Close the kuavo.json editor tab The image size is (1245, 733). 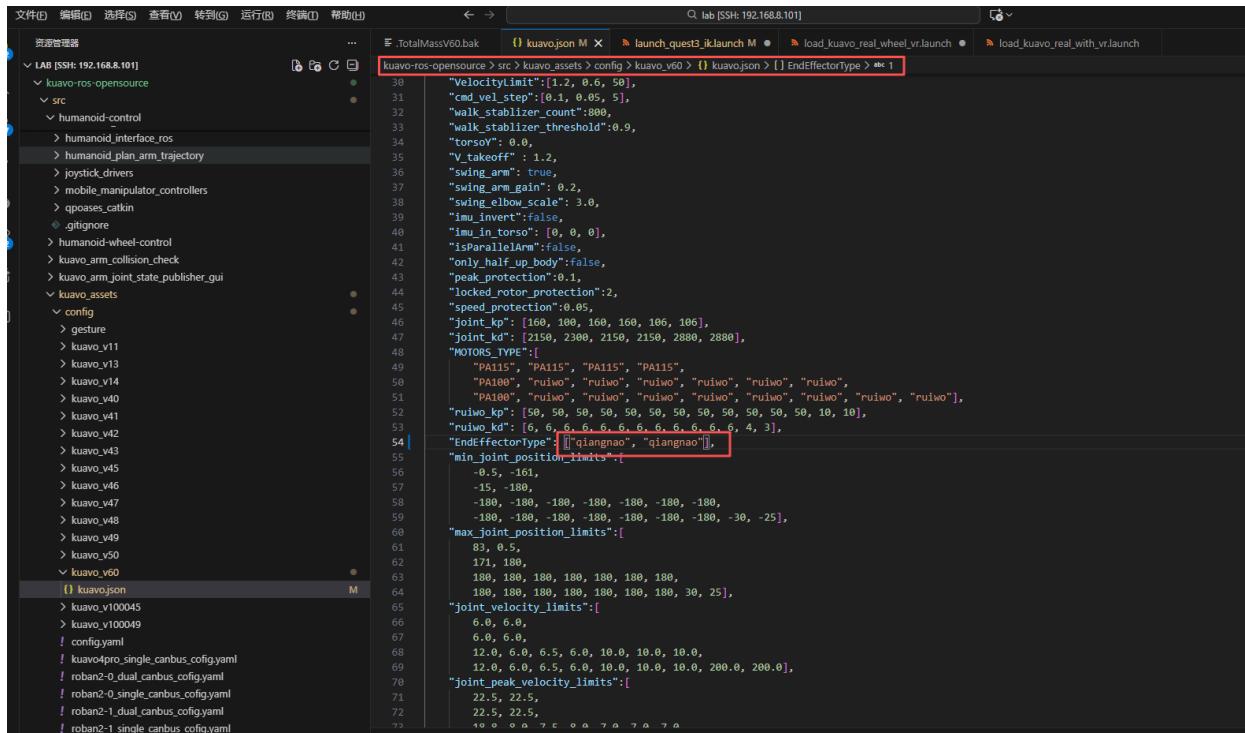(x=597, y=44)
